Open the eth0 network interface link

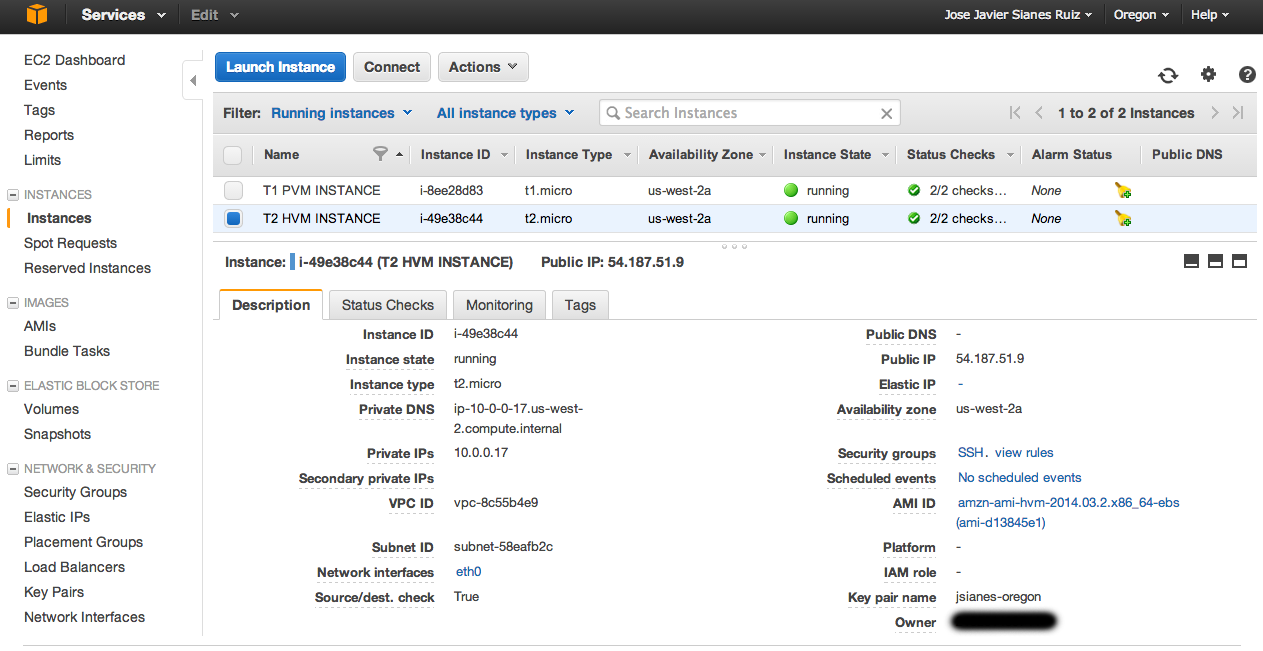468,572
